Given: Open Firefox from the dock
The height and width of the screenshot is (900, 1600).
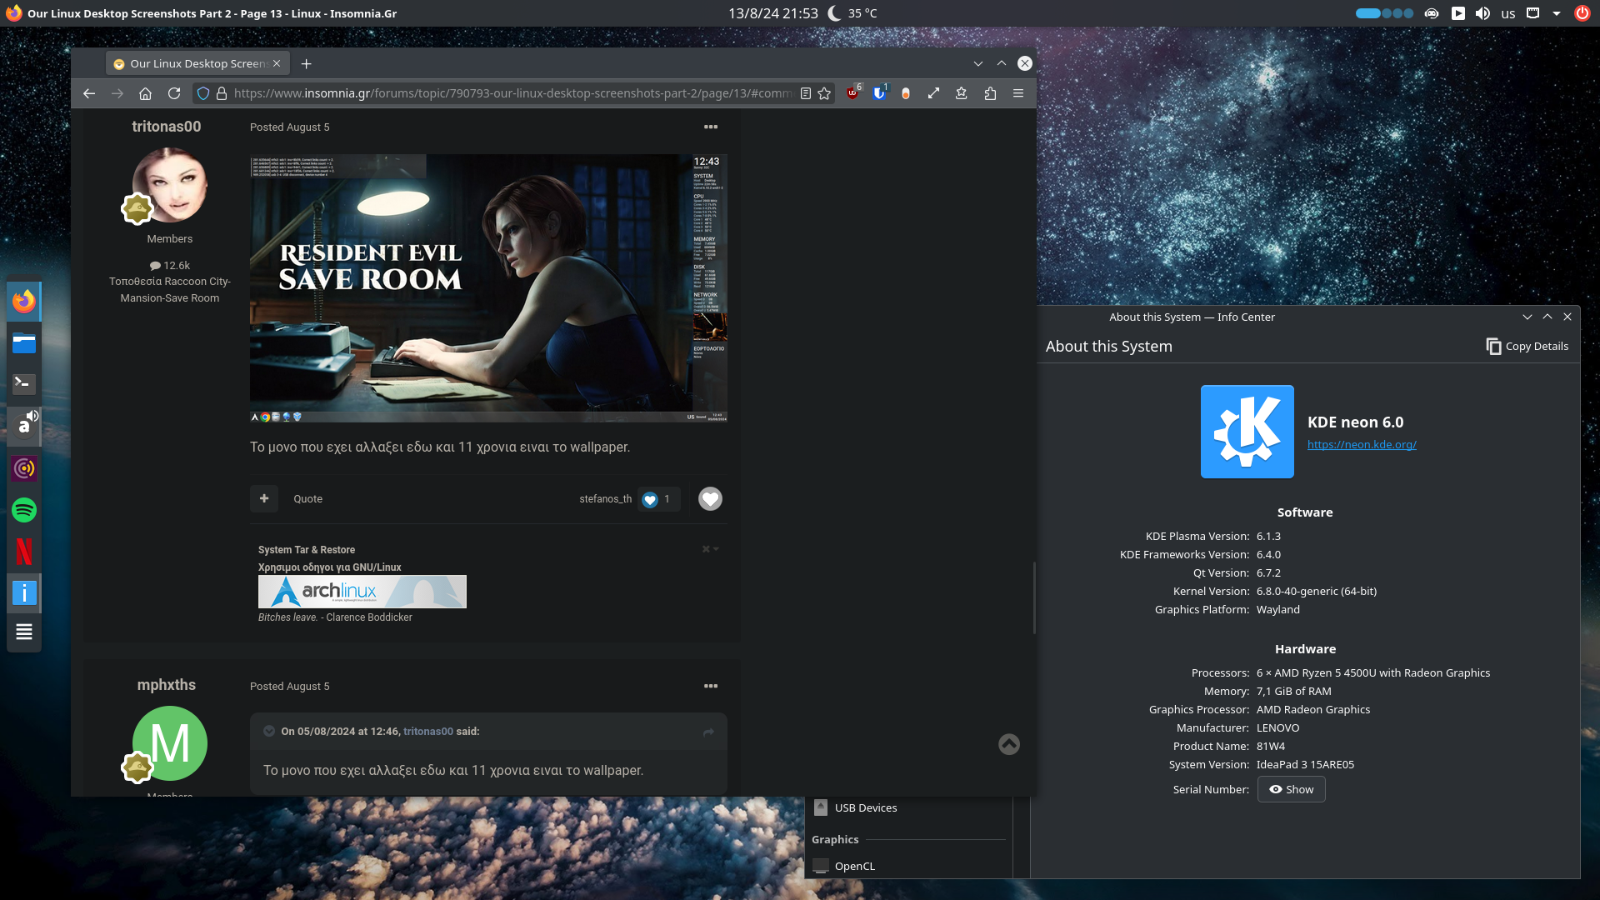Looking at the screenshot, I should [24, 300].
